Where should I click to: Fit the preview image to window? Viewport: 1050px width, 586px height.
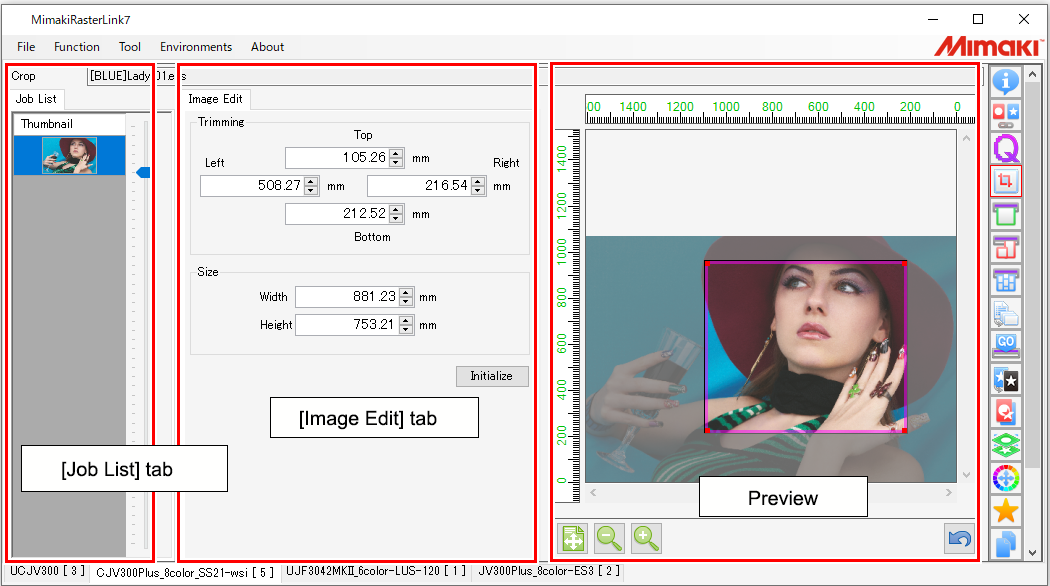coord(572,538)
